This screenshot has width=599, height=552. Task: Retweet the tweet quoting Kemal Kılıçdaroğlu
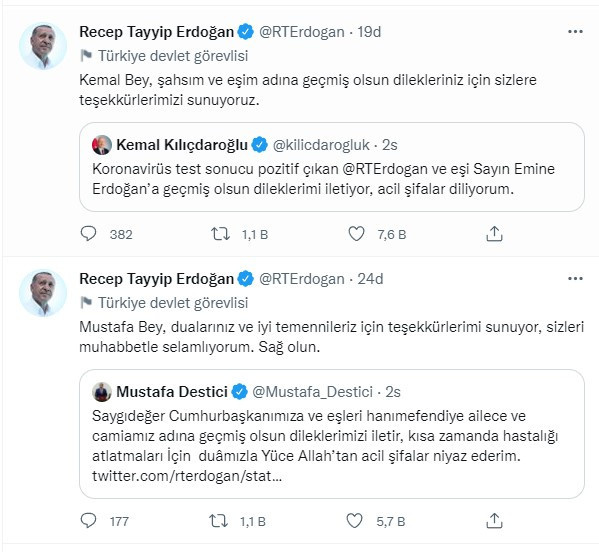pyautogui.click(x=220, y=234)
